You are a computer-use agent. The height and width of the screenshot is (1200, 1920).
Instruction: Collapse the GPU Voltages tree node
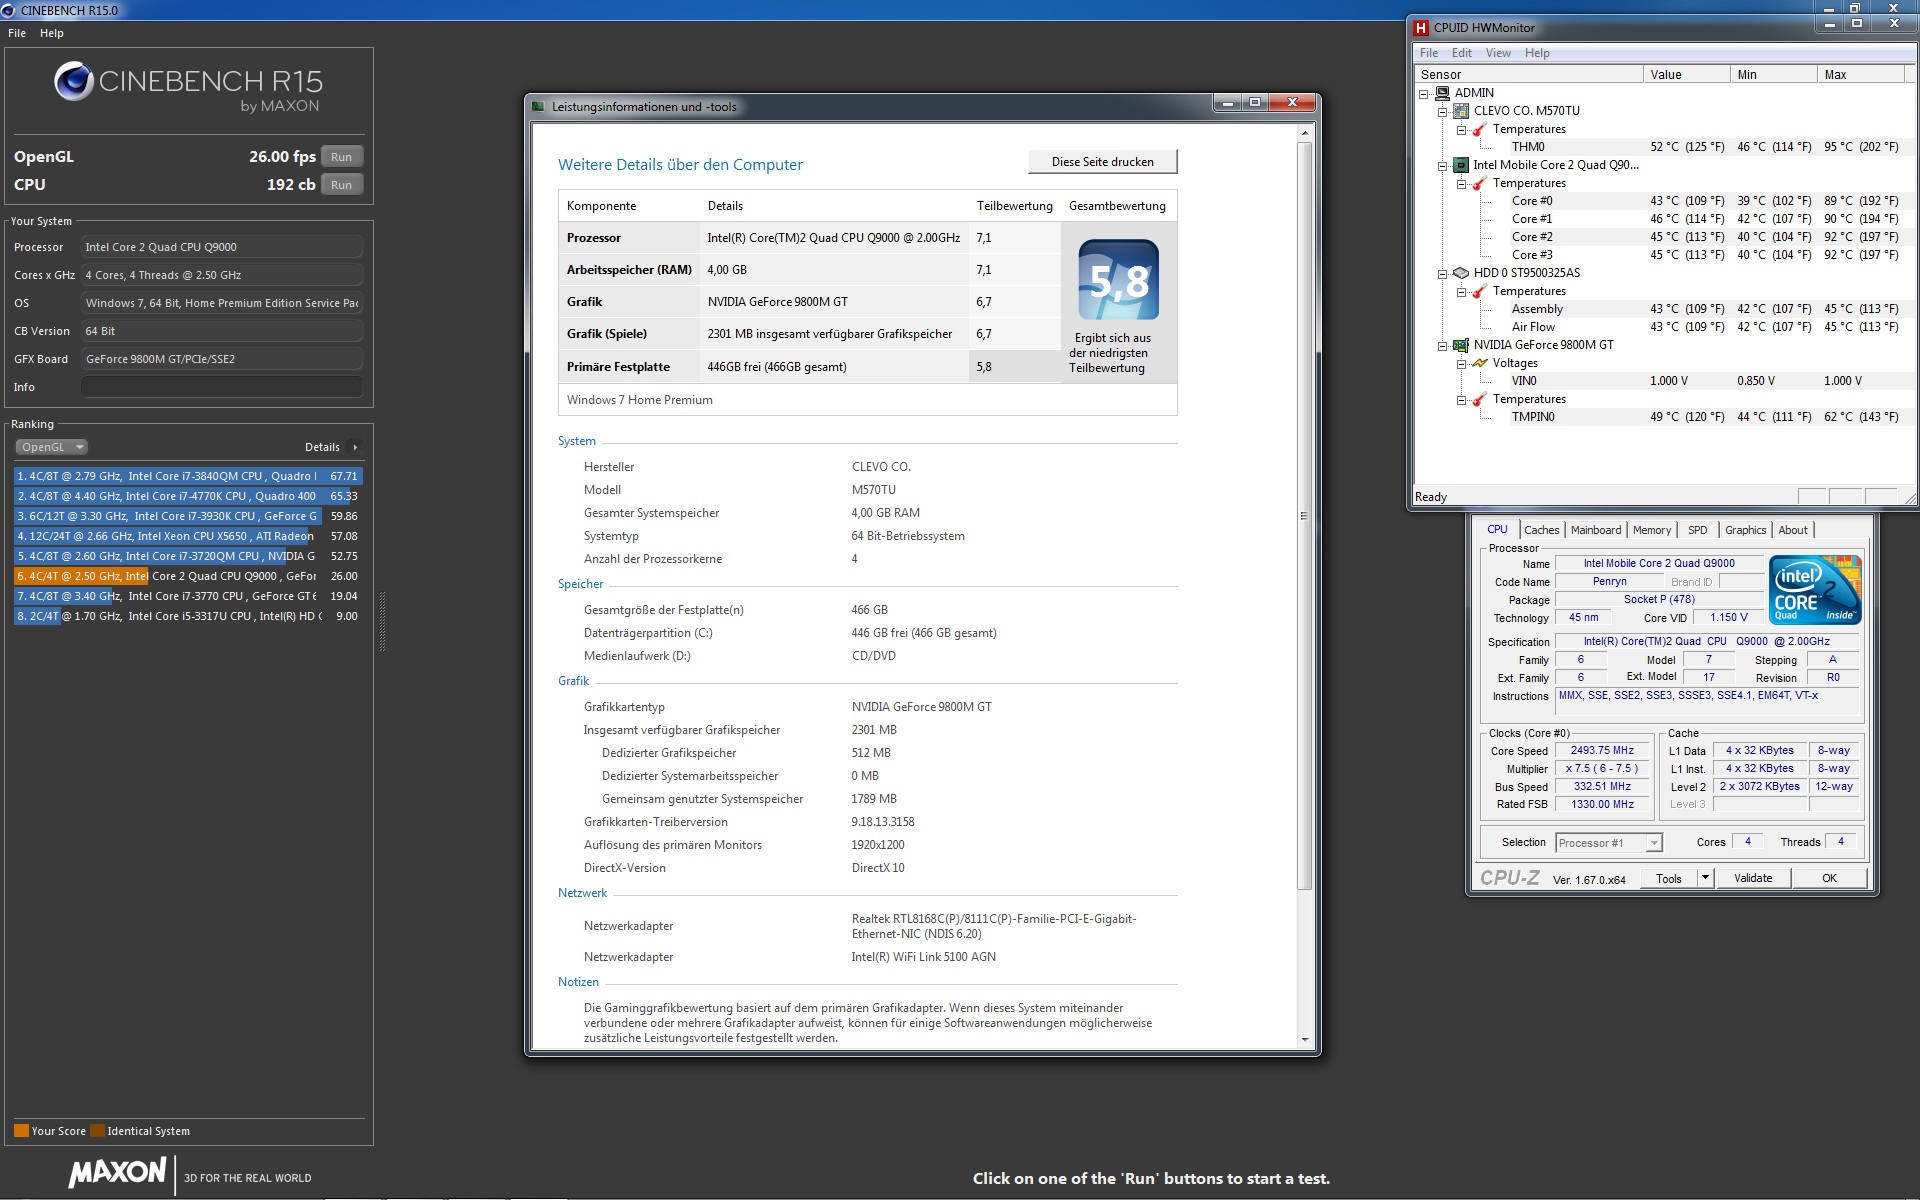(x=1461, y=363)
